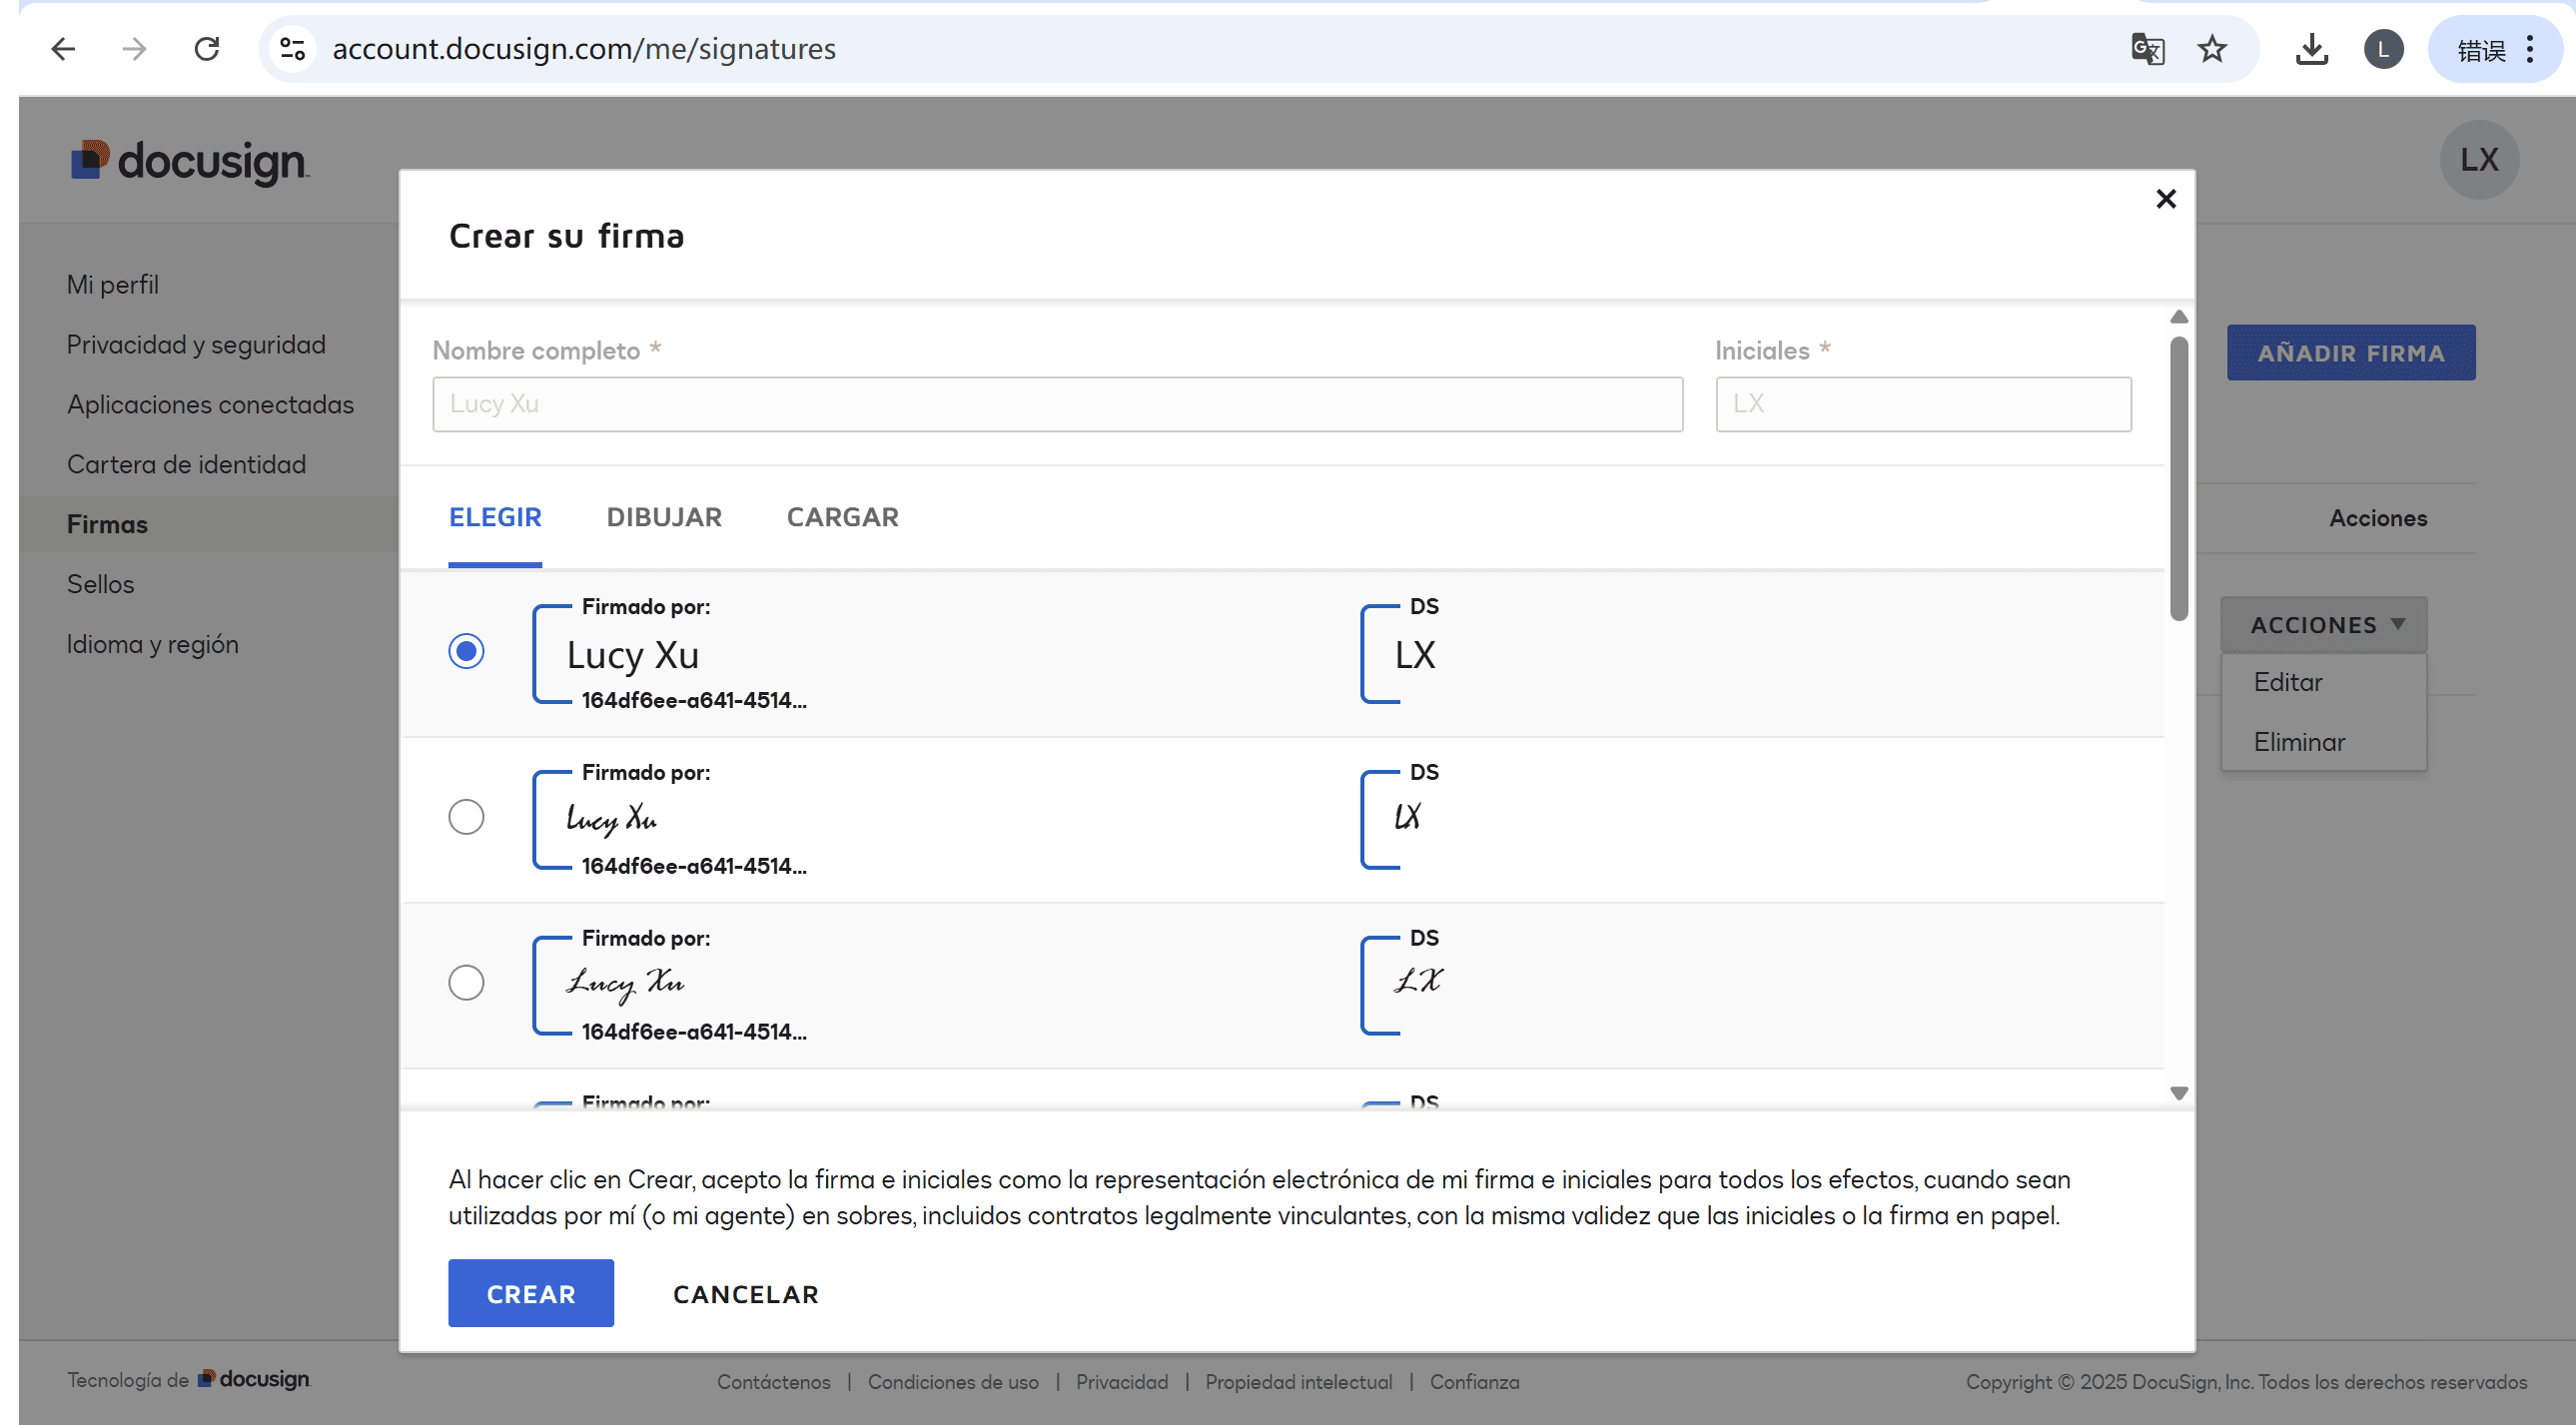Click the Nombre completo input field
Image resolution: width=2576 pixels, height=1425 pixels.
point(1058,404)
